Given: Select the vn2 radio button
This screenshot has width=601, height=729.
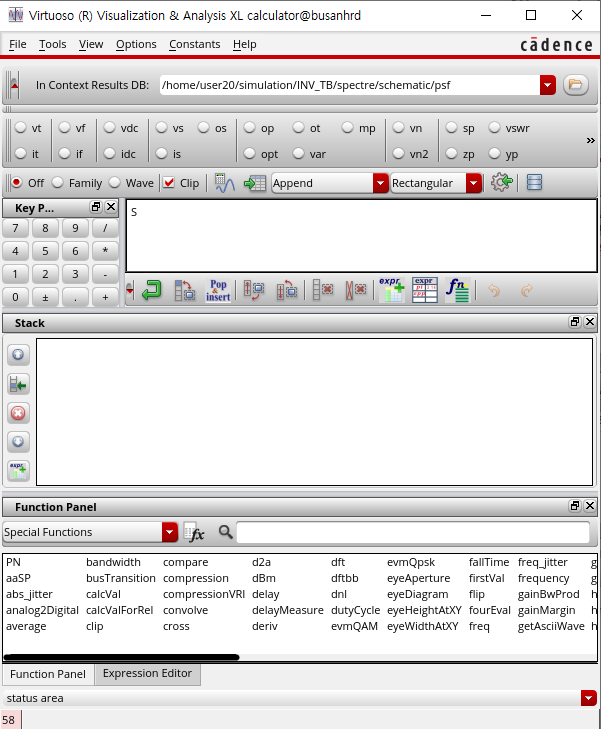Looking at the screenshot, I should click(398, 153).
